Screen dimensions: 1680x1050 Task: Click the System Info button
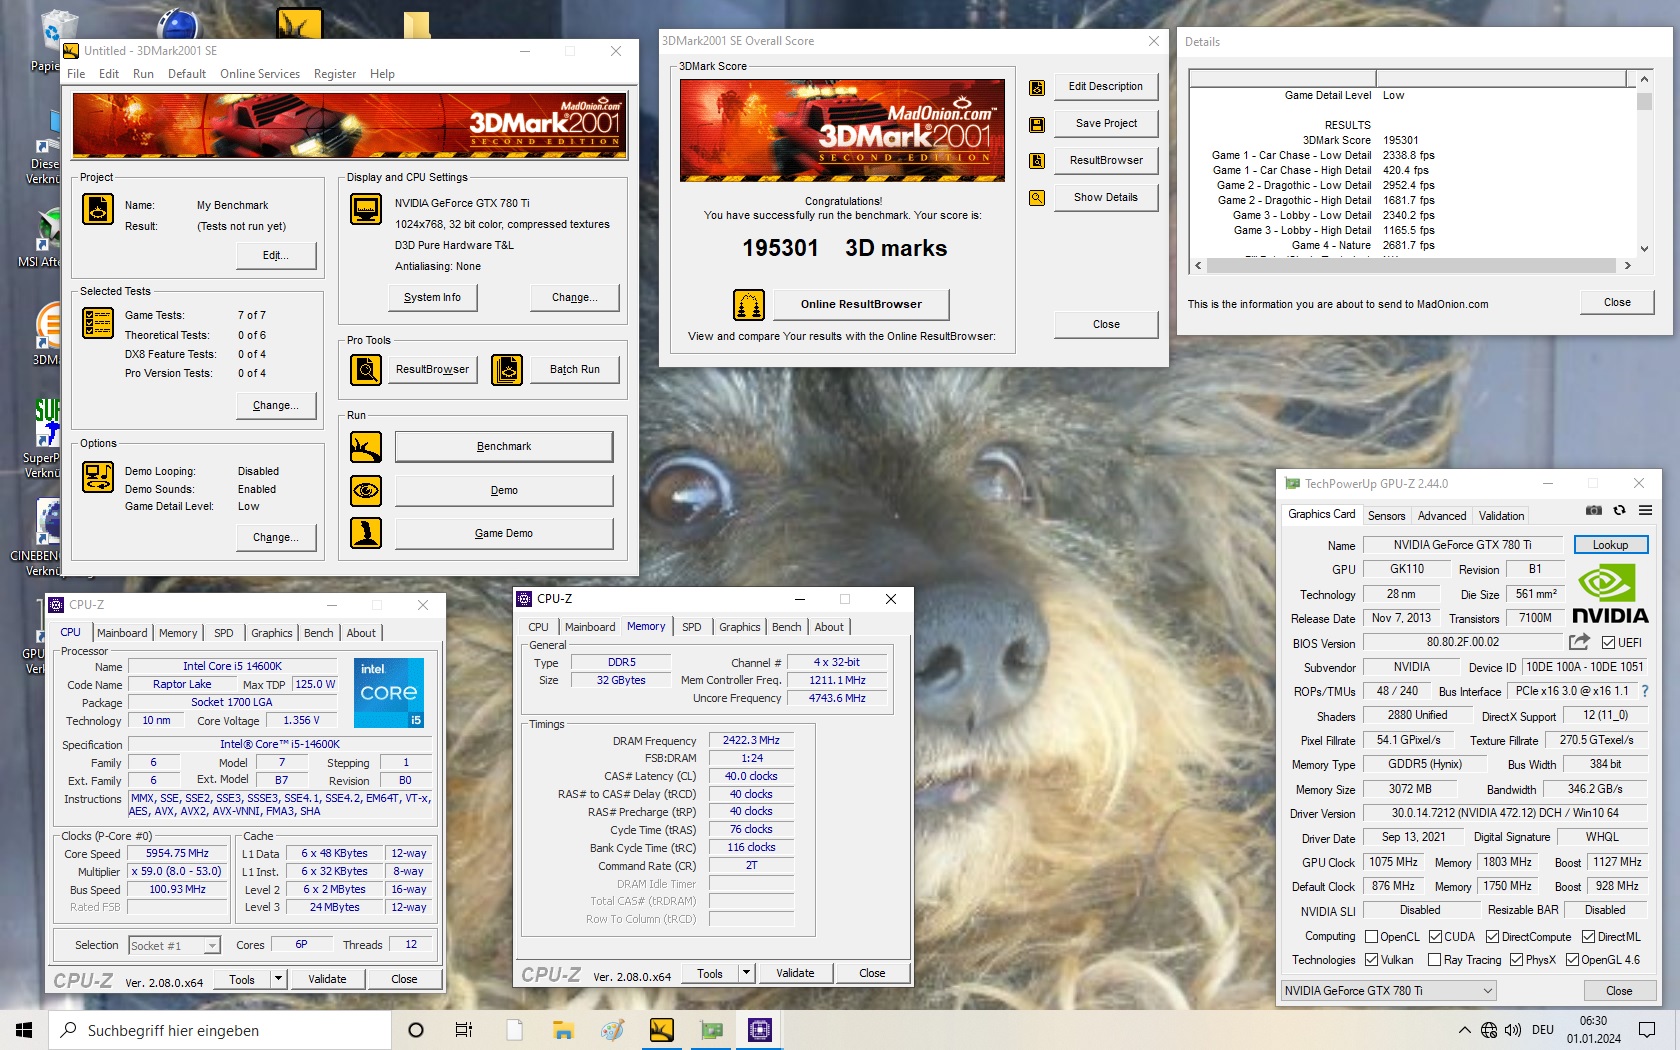pyautogui.click(x=432, y=297)
